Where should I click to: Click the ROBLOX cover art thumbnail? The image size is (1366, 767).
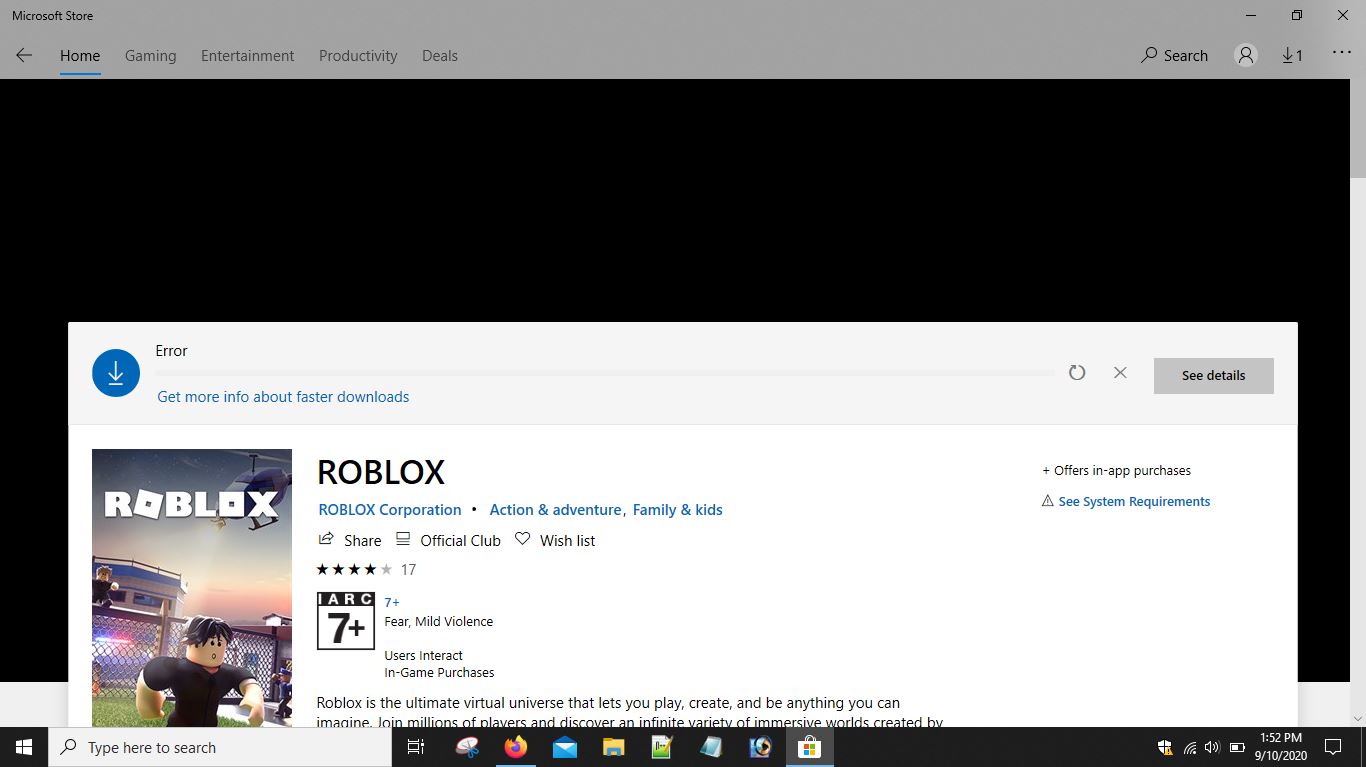(x=192, y=588)
